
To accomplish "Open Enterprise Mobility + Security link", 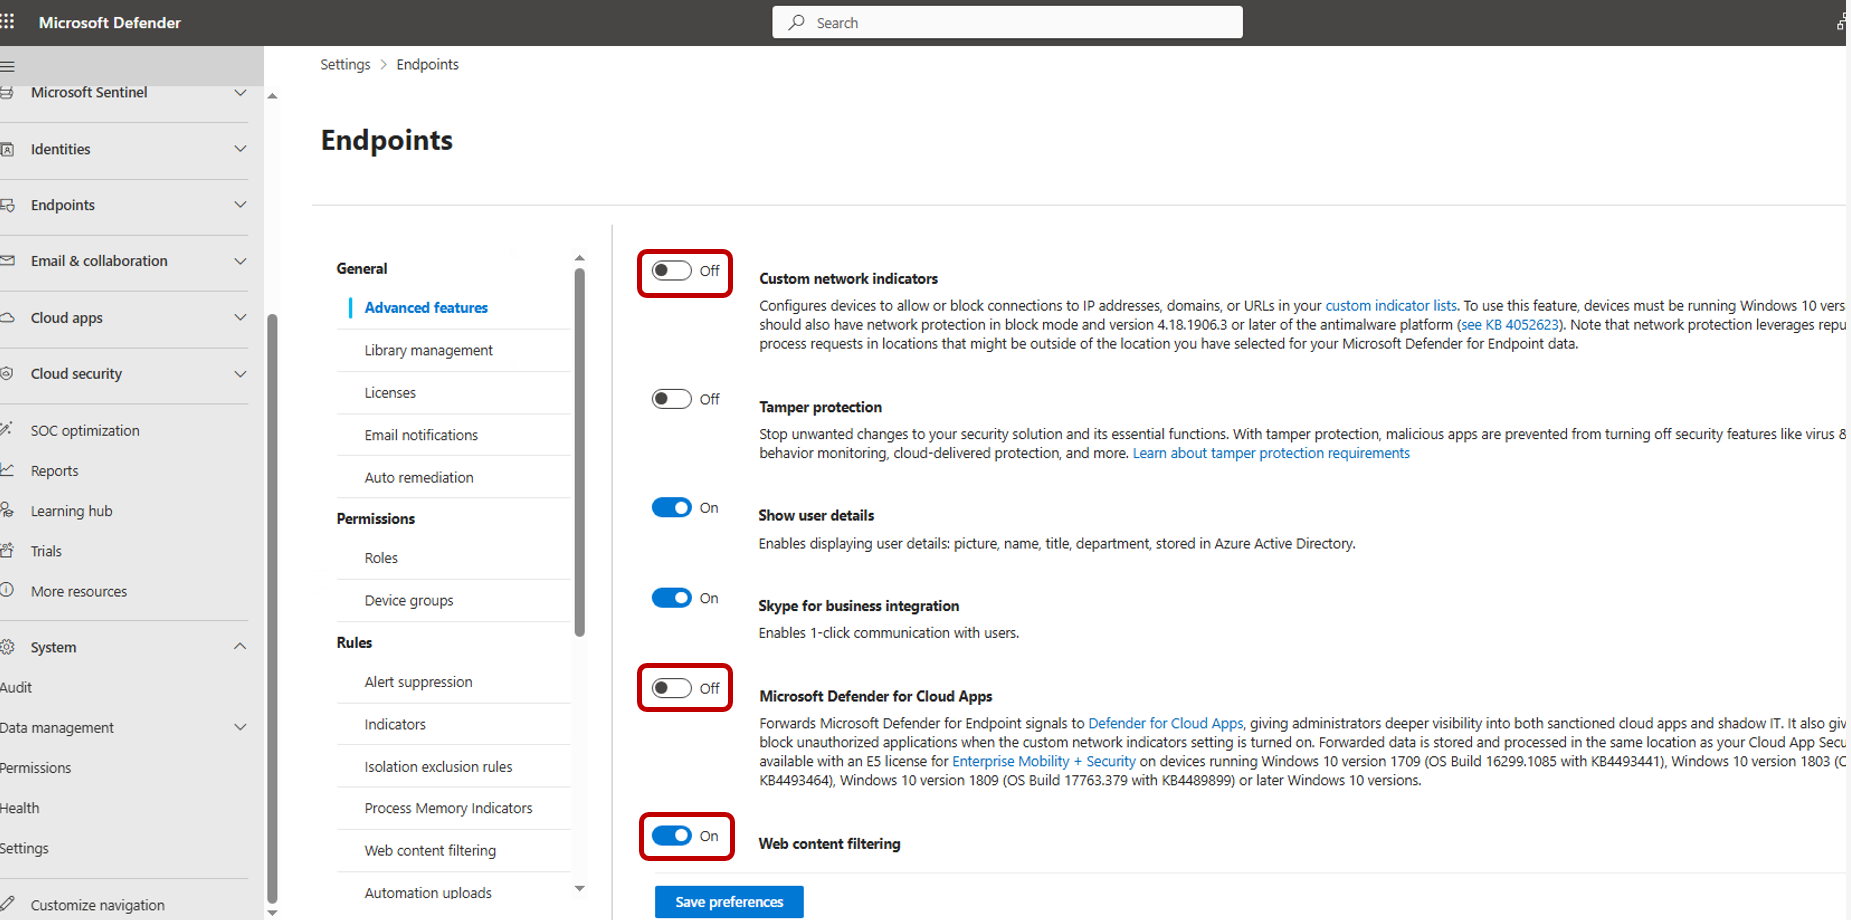I will [x=1044, y=761].
